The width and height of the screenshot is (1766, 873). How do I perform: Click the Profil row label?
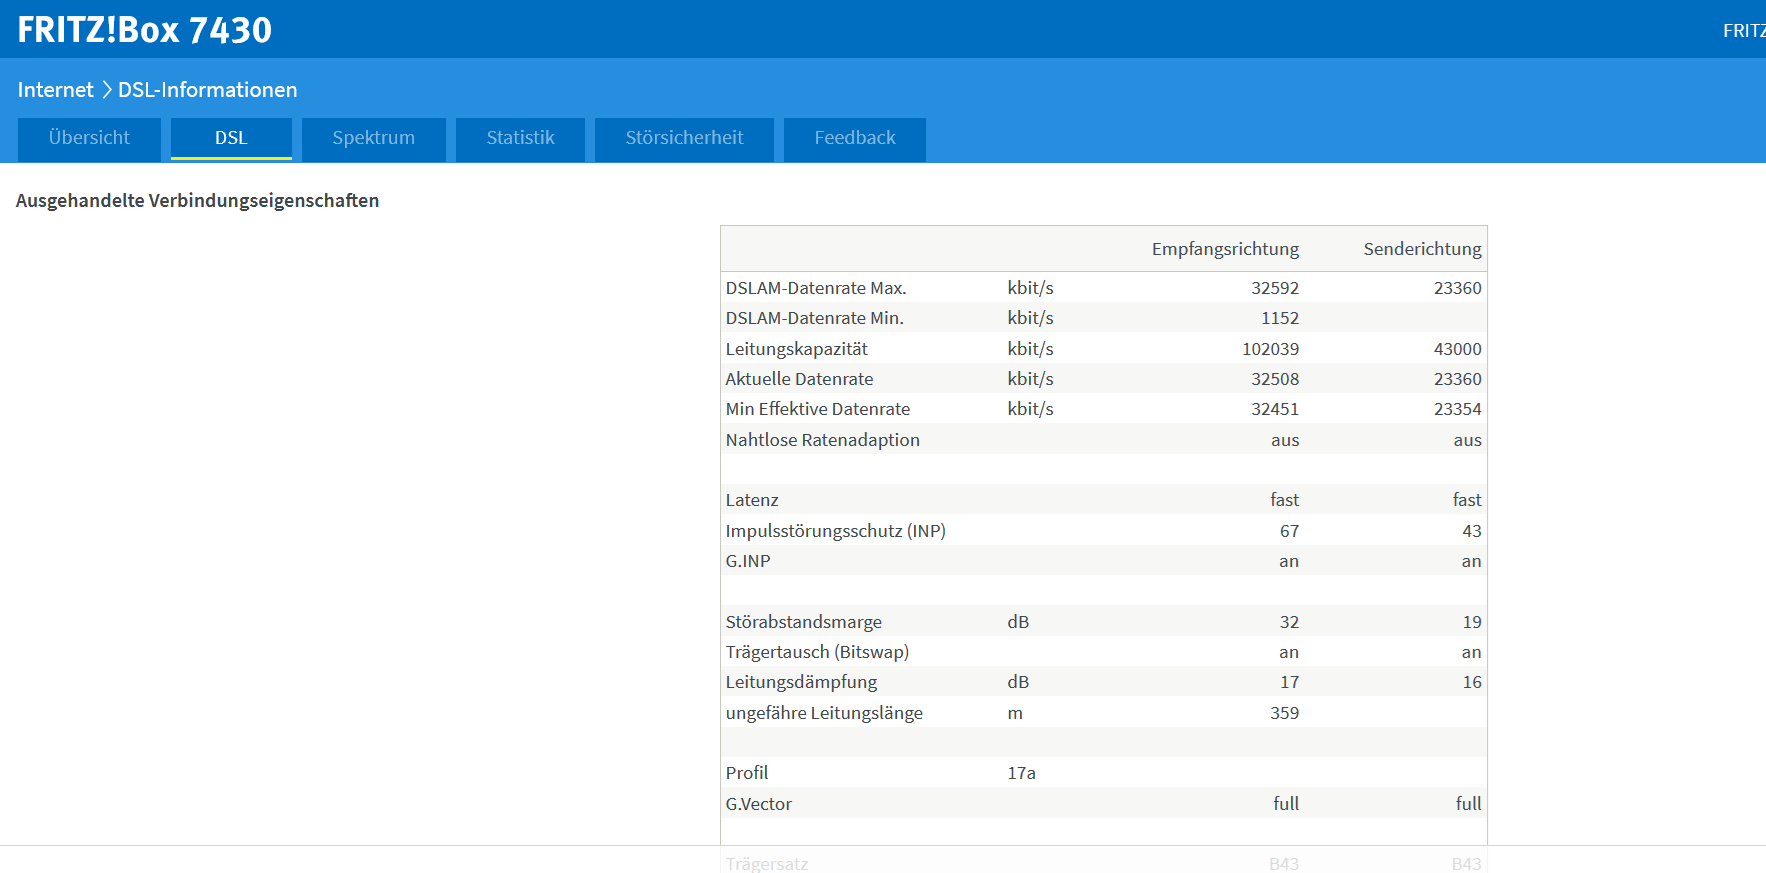point(747,773)
